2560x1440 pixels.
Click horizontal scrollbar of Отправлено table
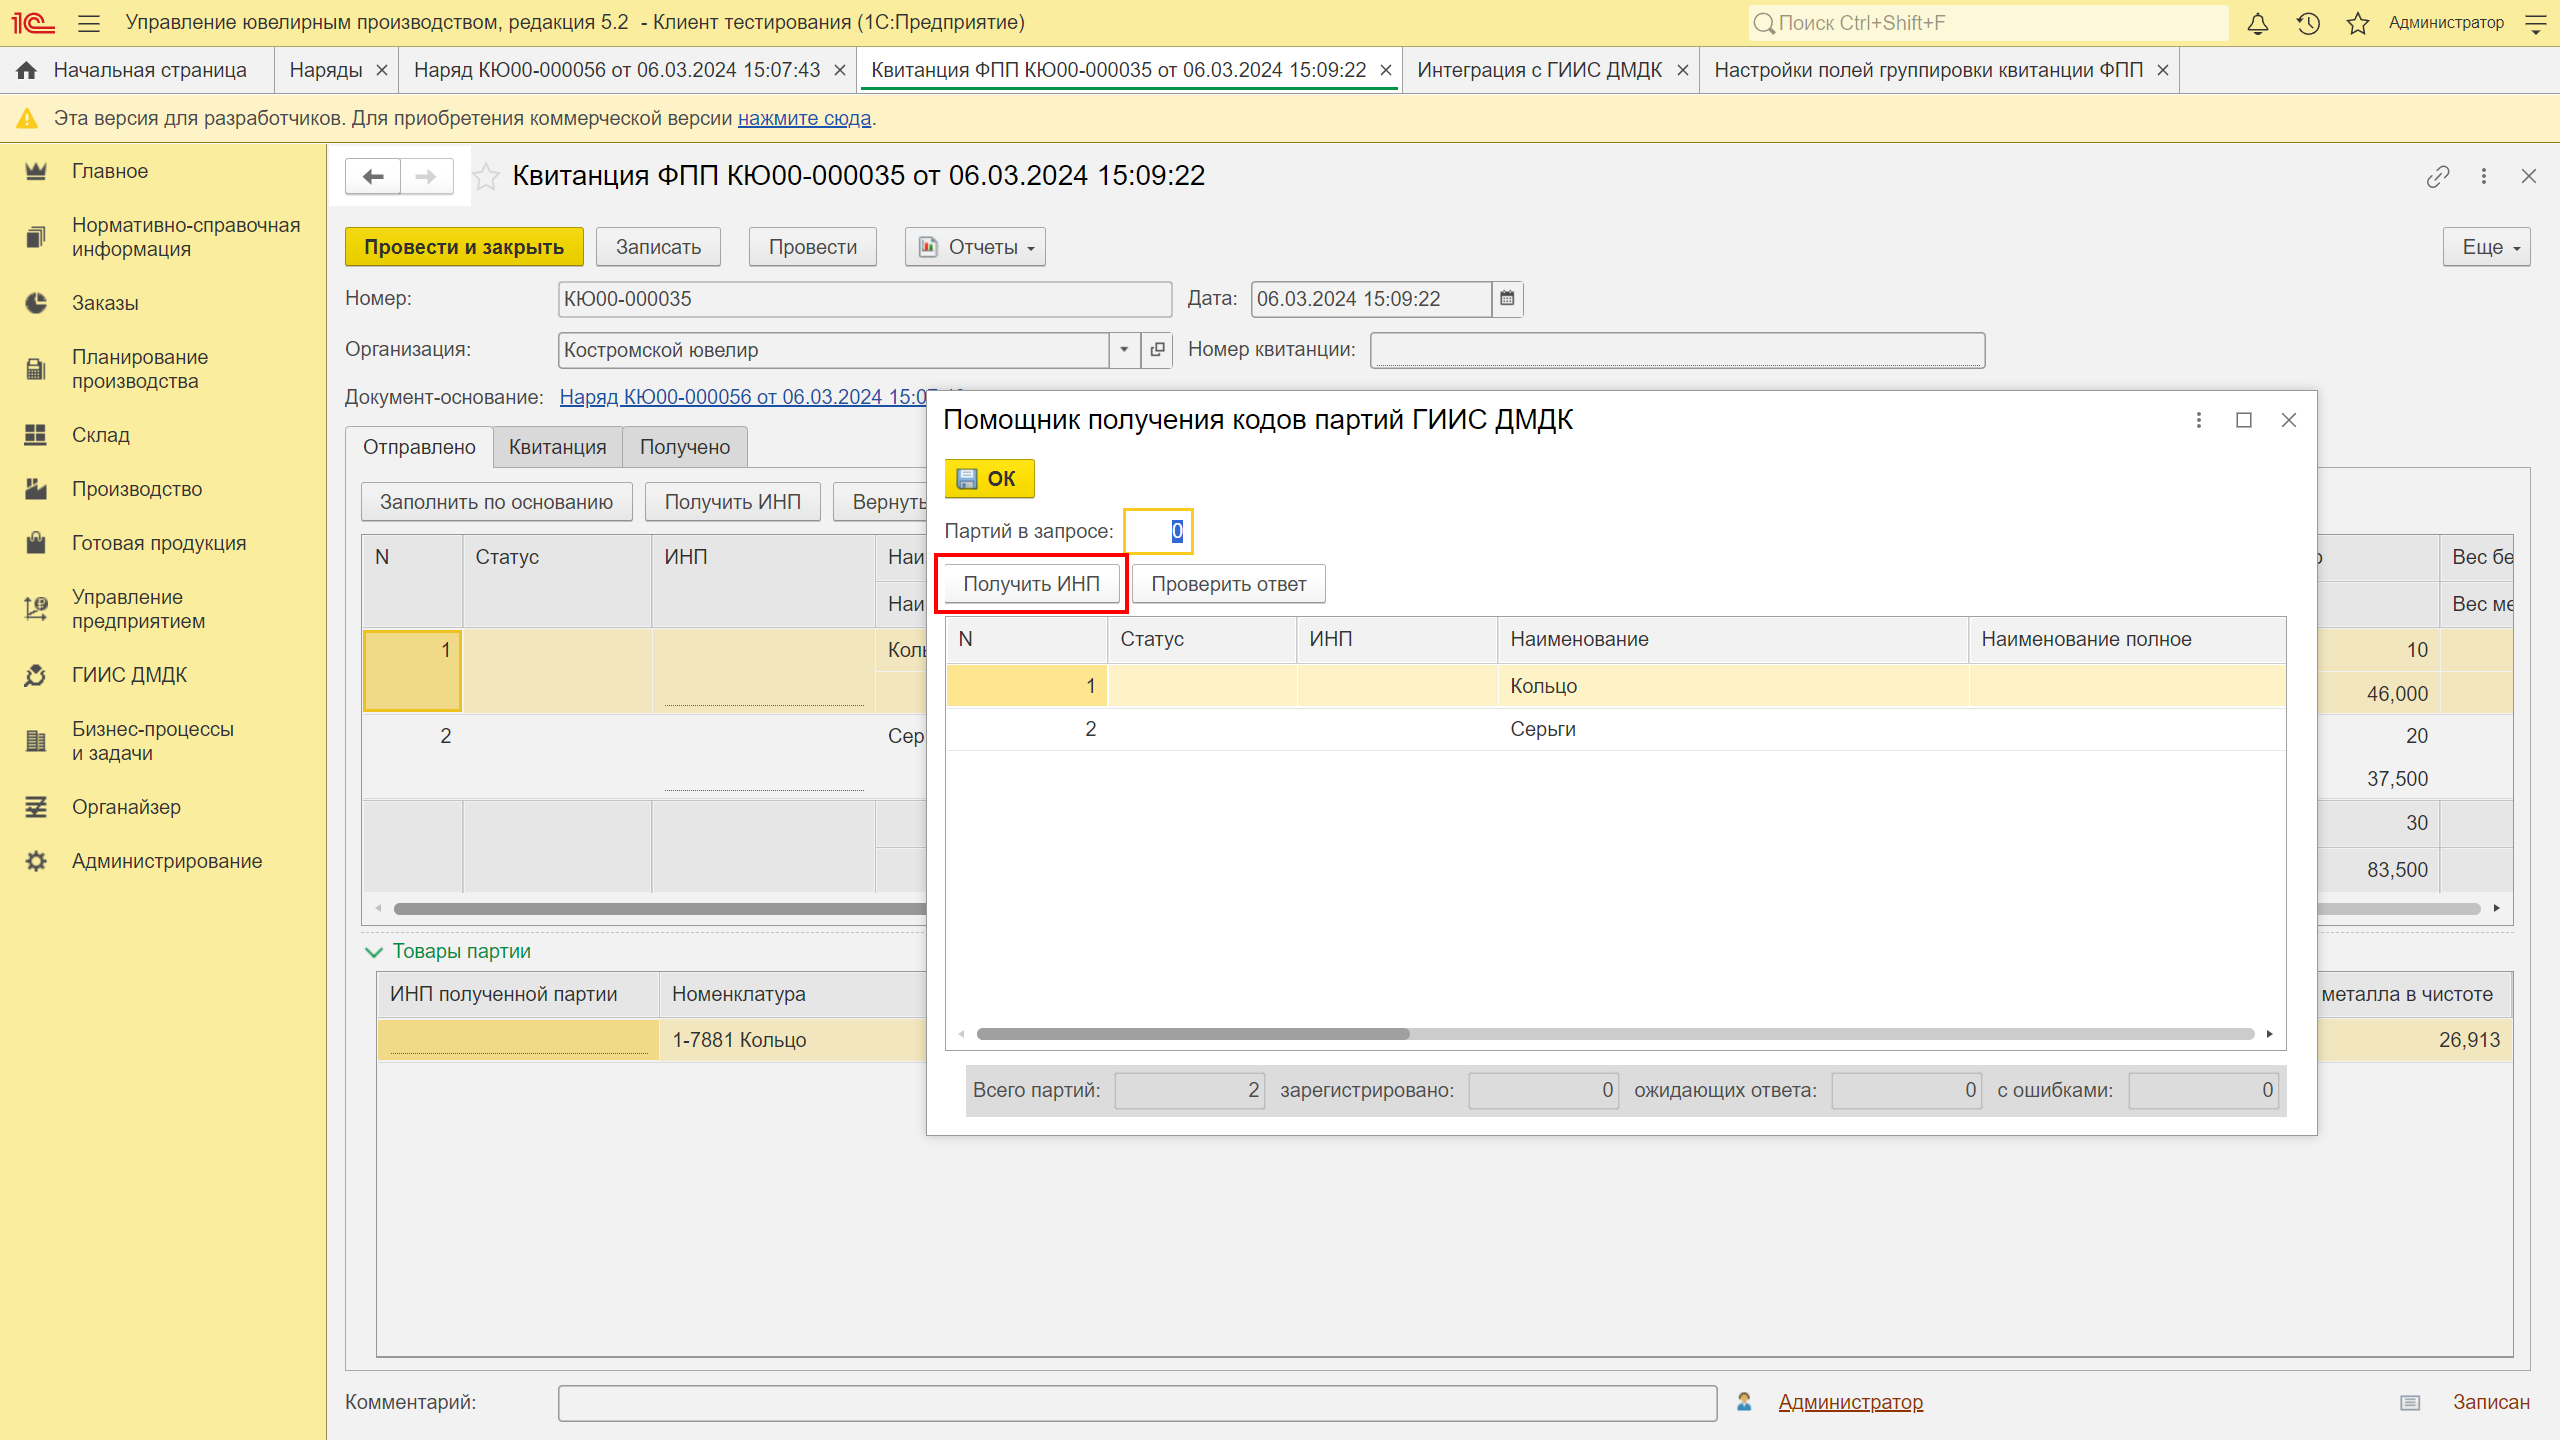660,909
